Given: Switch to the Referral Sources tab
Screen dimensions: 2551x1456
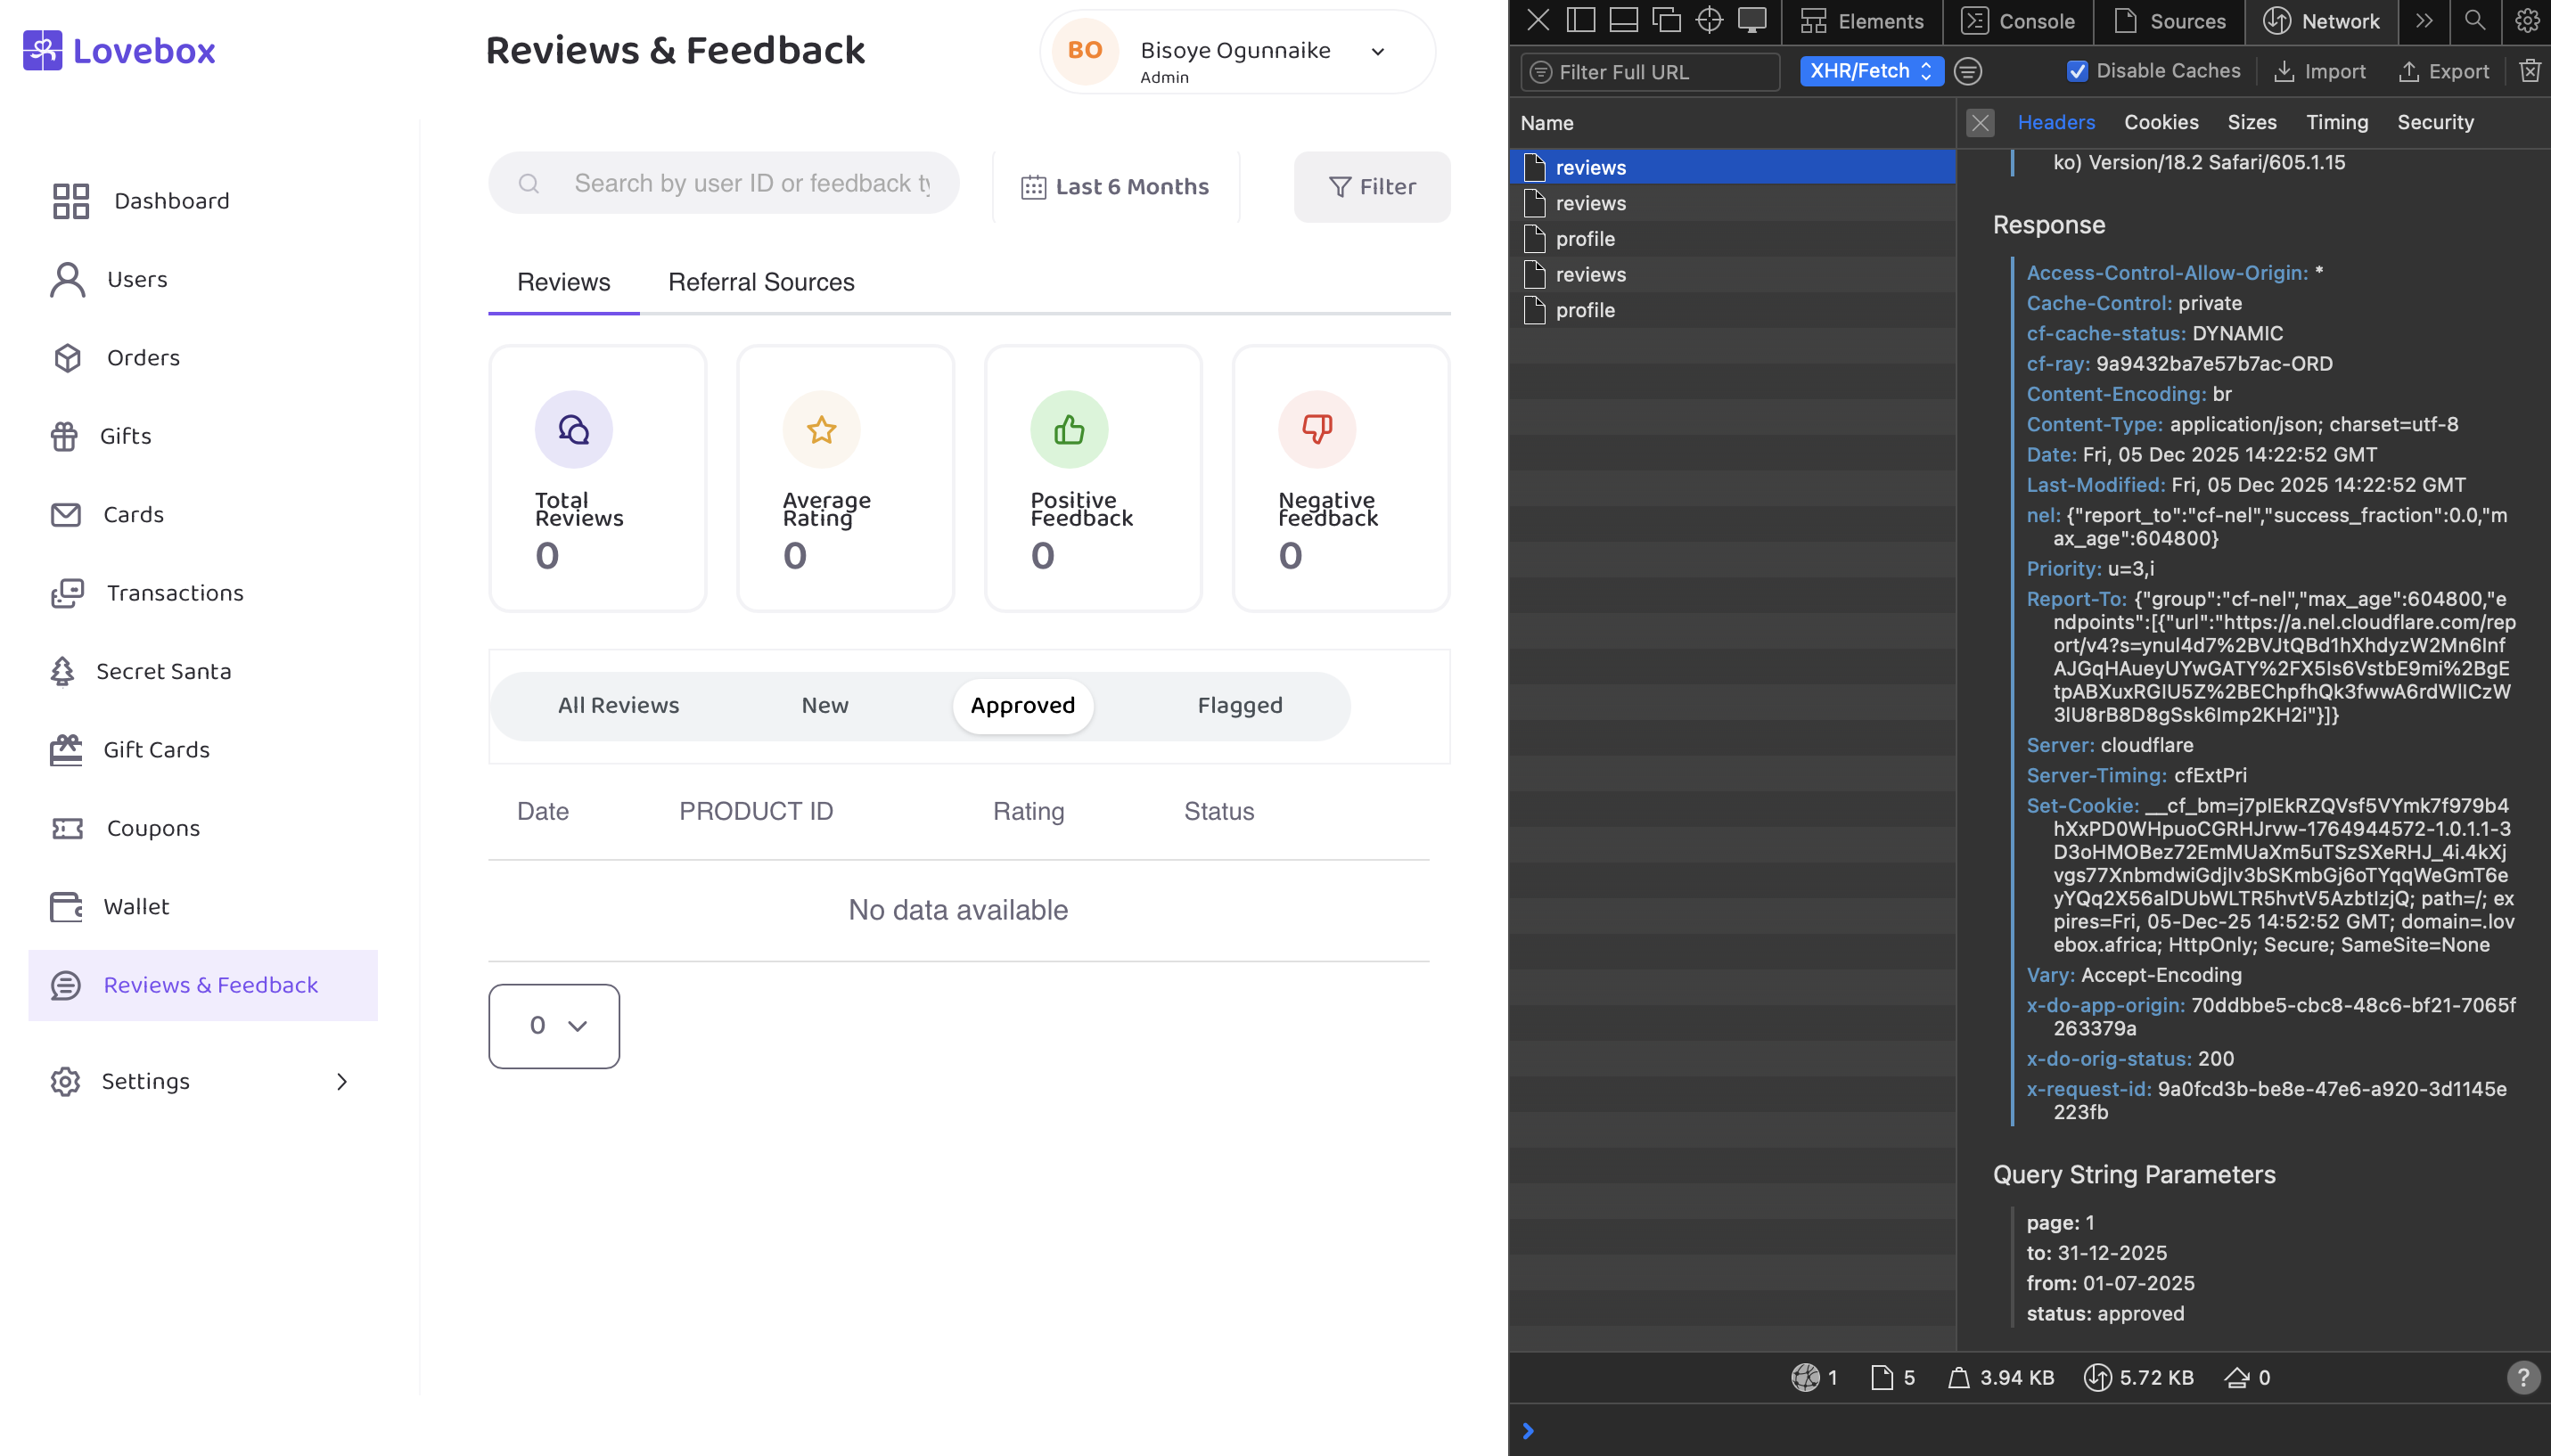Looking at the screenshot, I should coord(760,283).
